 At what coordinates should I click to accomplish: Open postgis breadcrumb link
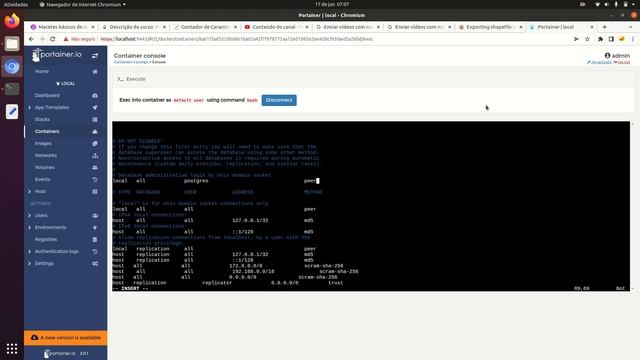tap(142, 62)
